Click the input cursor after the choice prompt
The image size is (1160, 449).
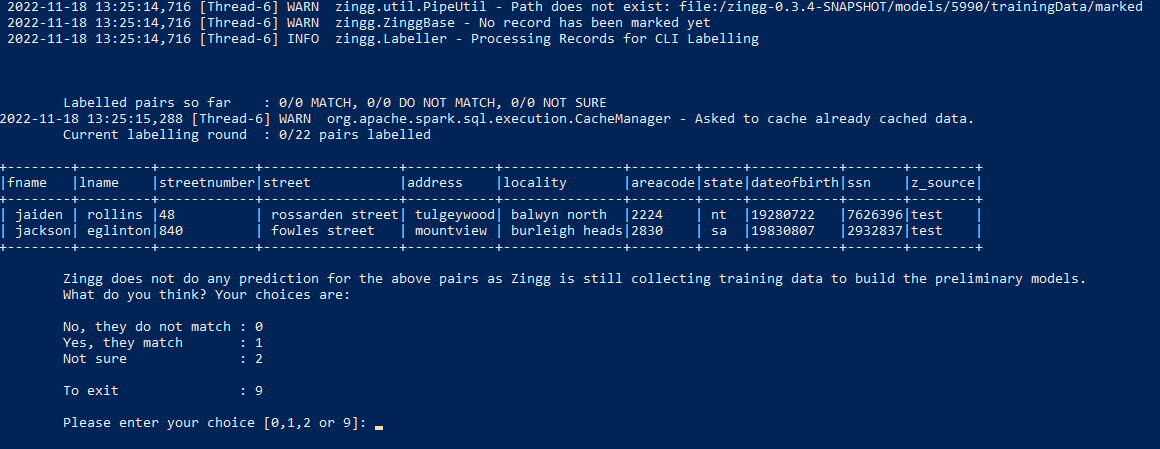pyautogui.click(x=379, y=424)
